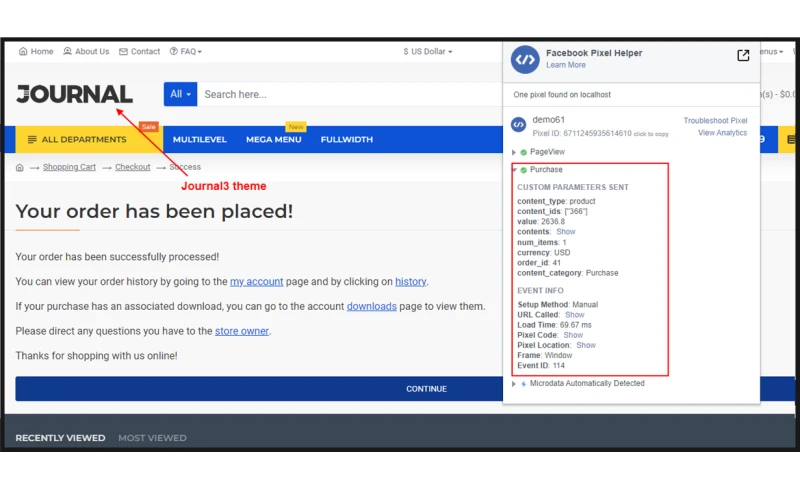The image size is (800, 490).
Task: Open the US Dollar currency dropdown
Action: coord(428,51)
